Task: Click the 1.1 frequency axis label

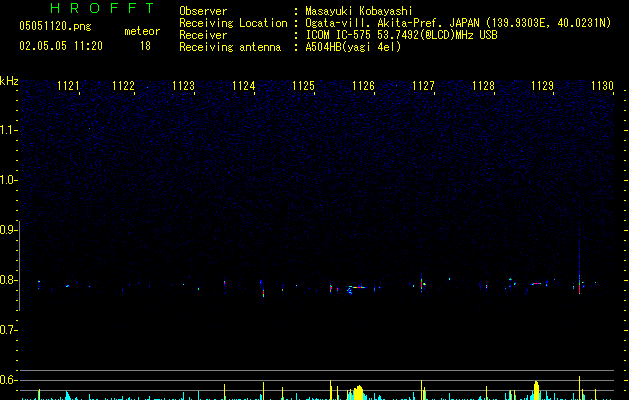Action: (x=9, y=130)
